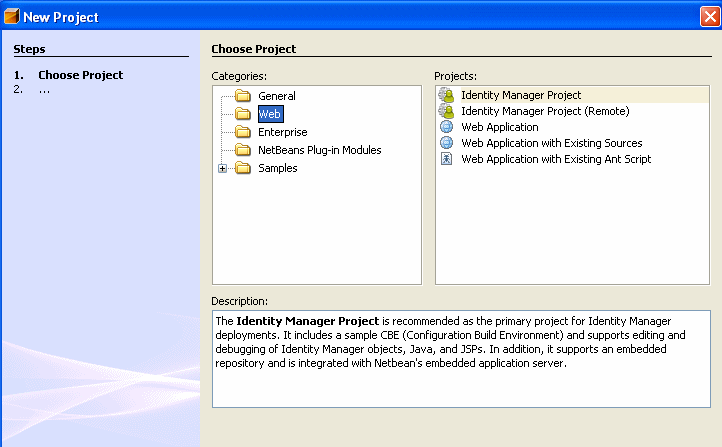Screen dimensions: 722x447
Task: Select the Web category
Action: pos(270,114)
